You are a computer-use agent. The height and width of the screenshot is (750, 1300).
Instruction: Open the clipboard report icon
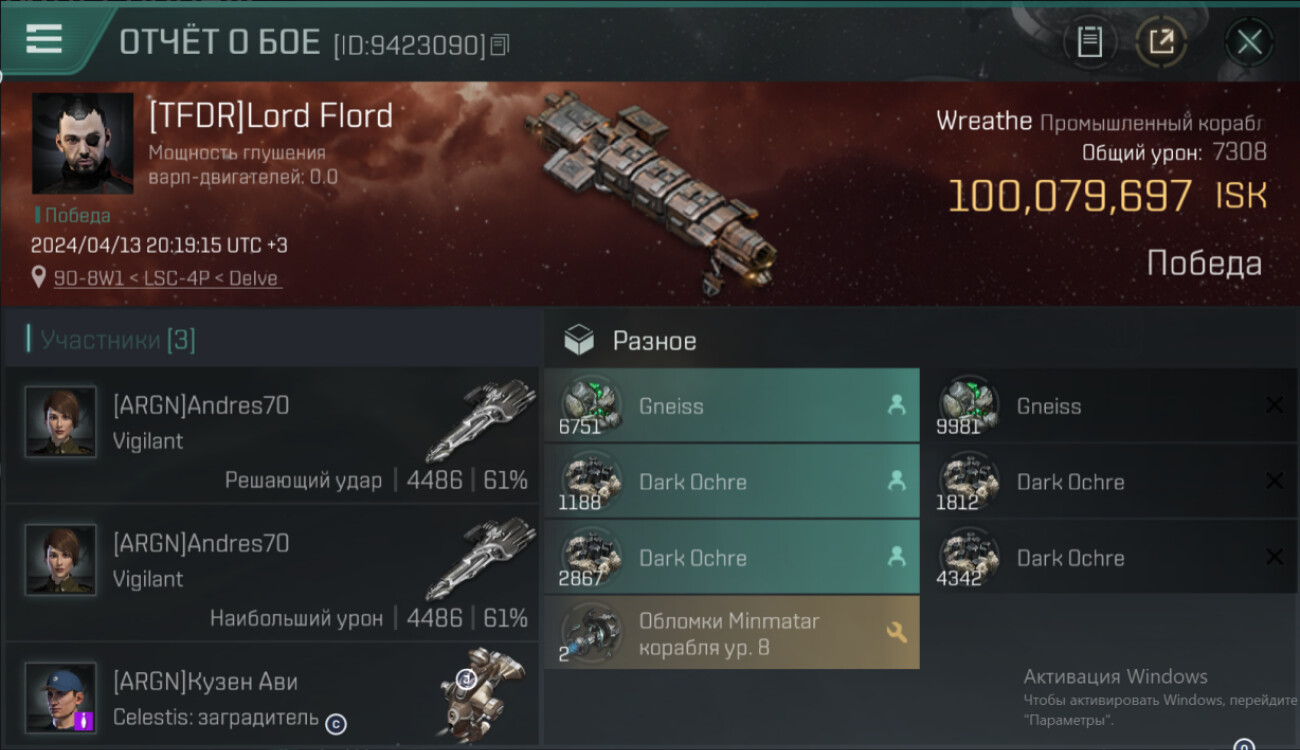1089,42
